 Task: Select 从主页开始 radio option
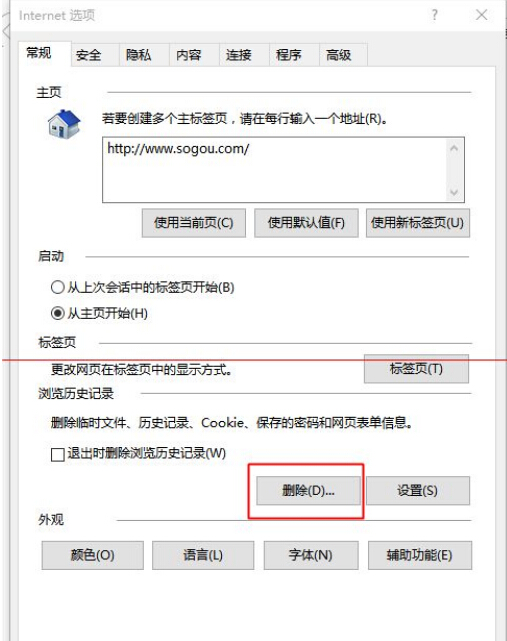coord(58,313)
